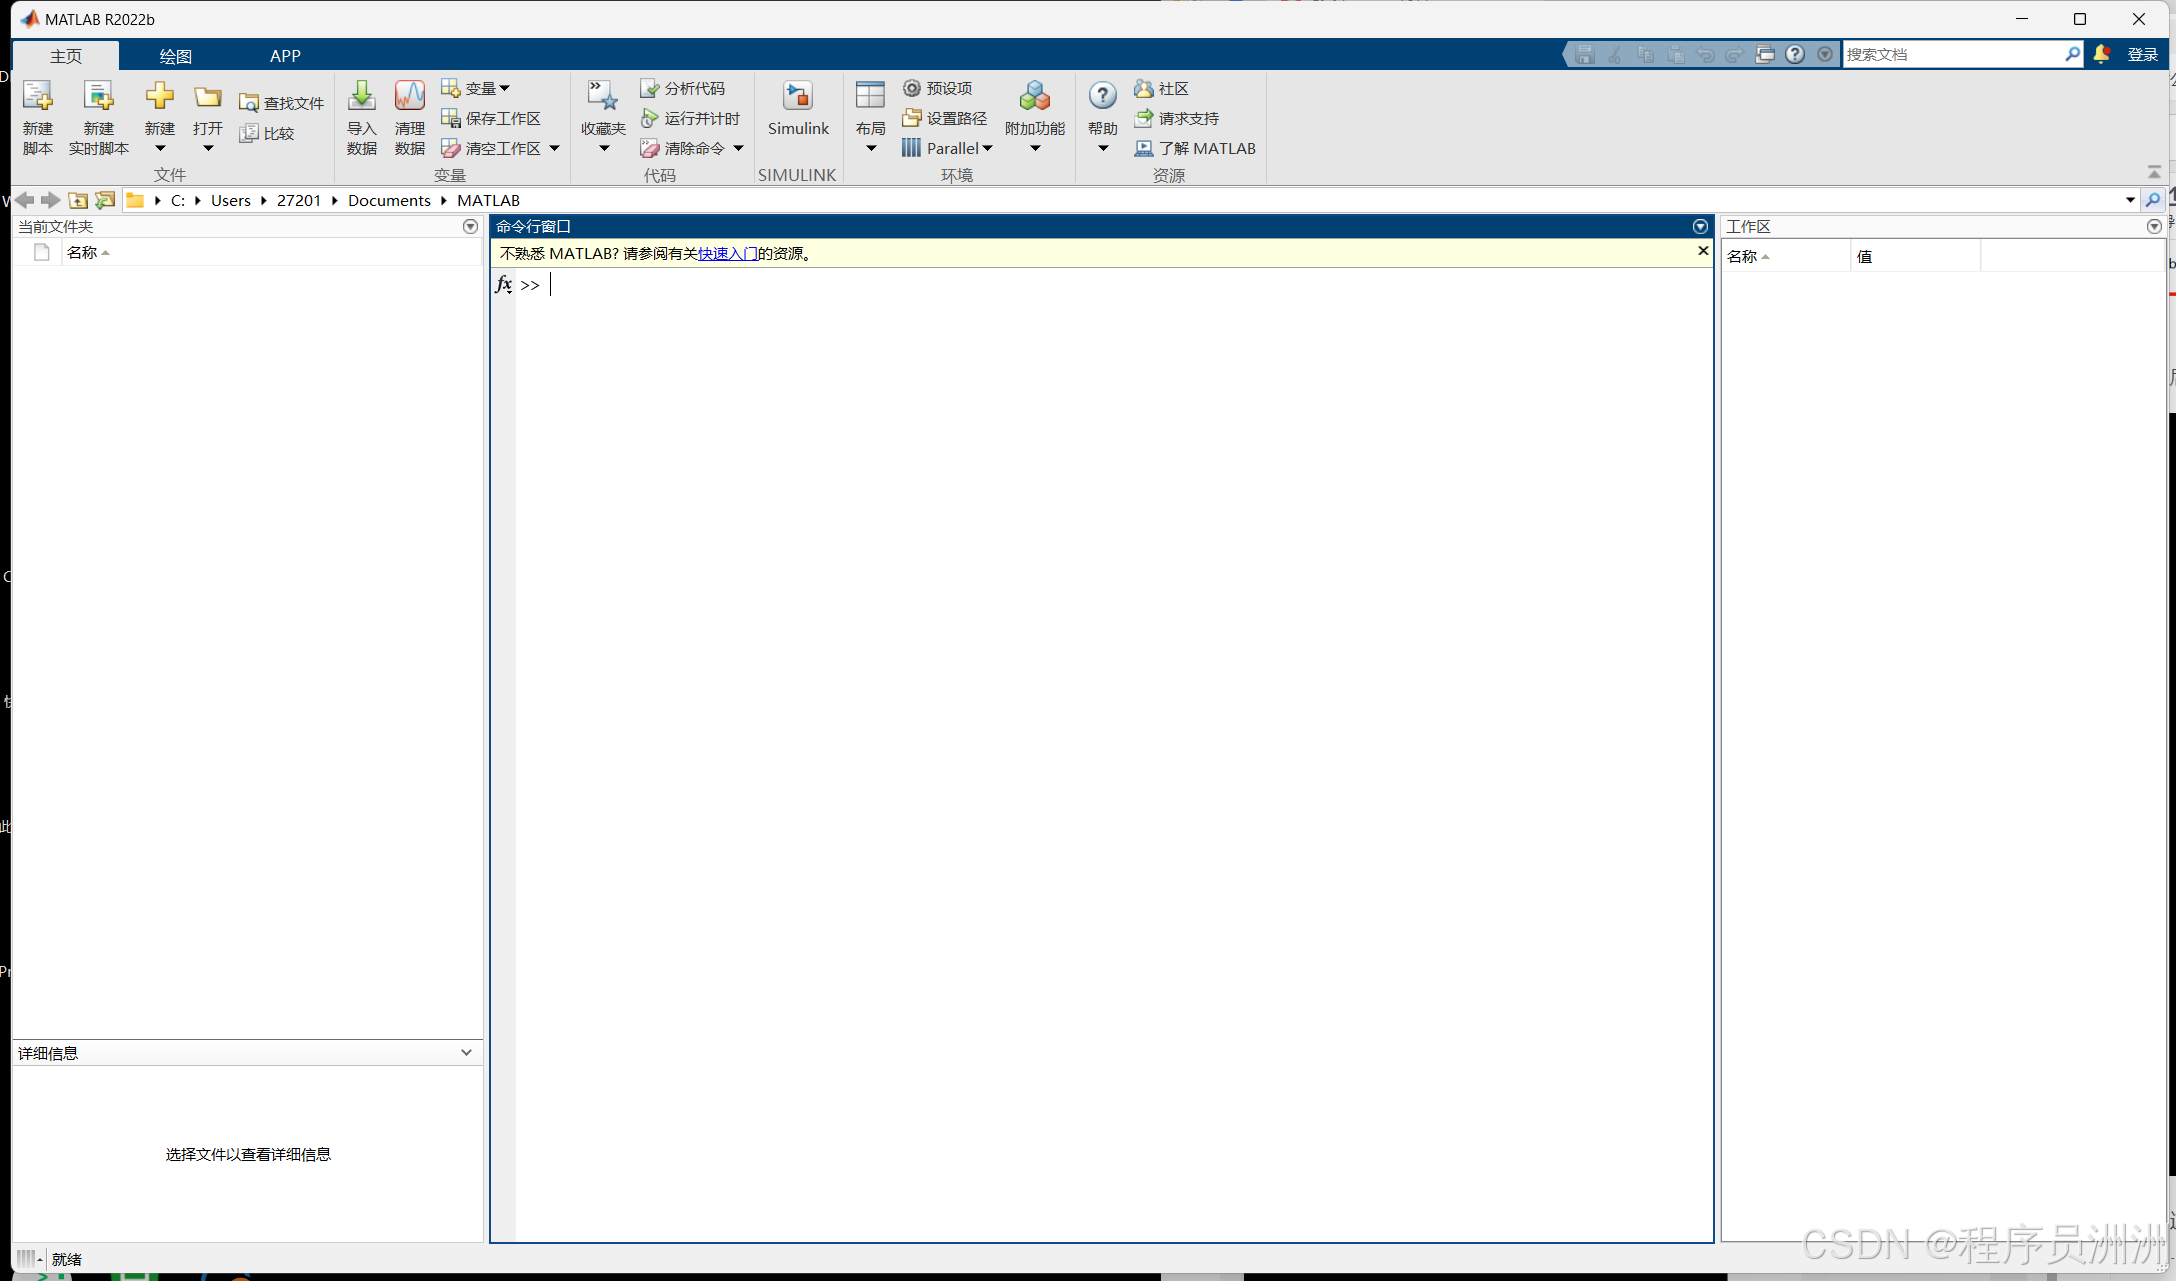Open dropdown arrow under Open (打开)
Image resolution: width=2176 pixels, height=1281 pixels.
point(208,148)
